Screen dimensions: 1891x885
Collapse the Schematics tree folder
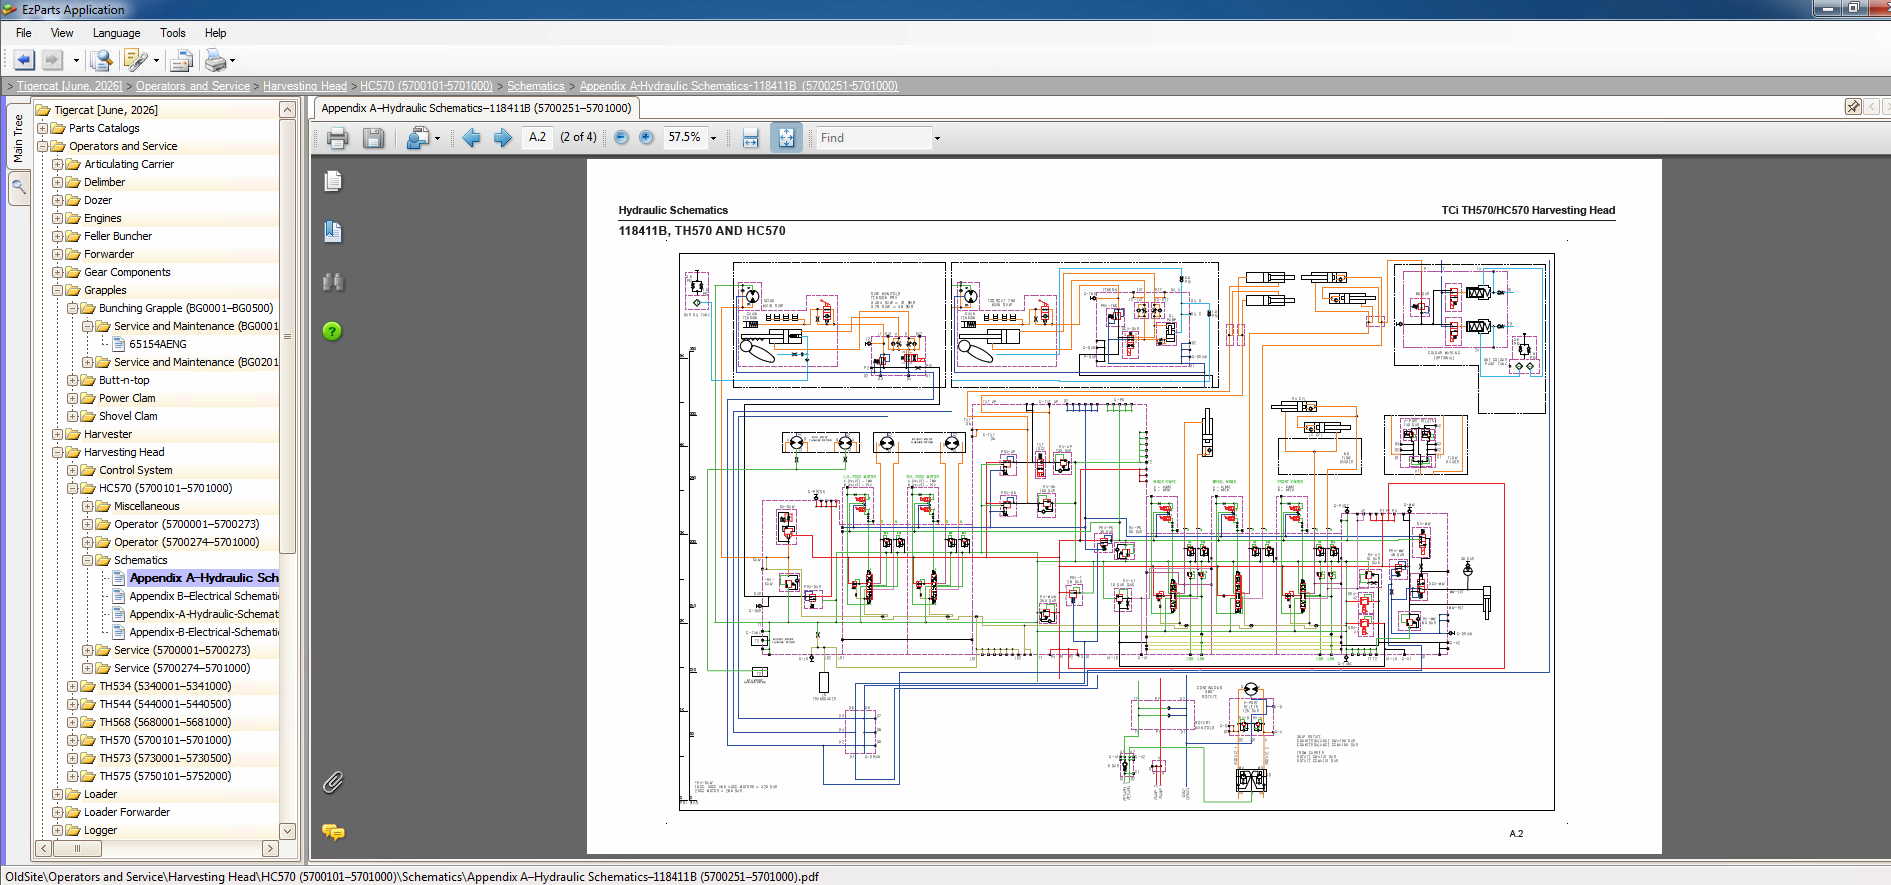coord(87,560)
